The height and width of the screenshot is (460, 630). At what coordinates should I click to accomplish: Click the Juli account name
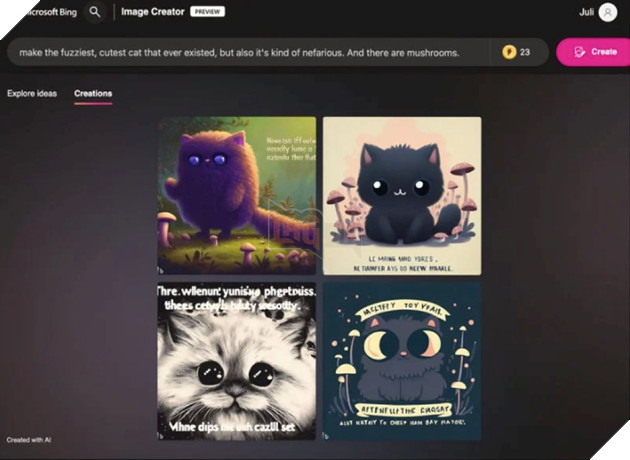point(586,12)
